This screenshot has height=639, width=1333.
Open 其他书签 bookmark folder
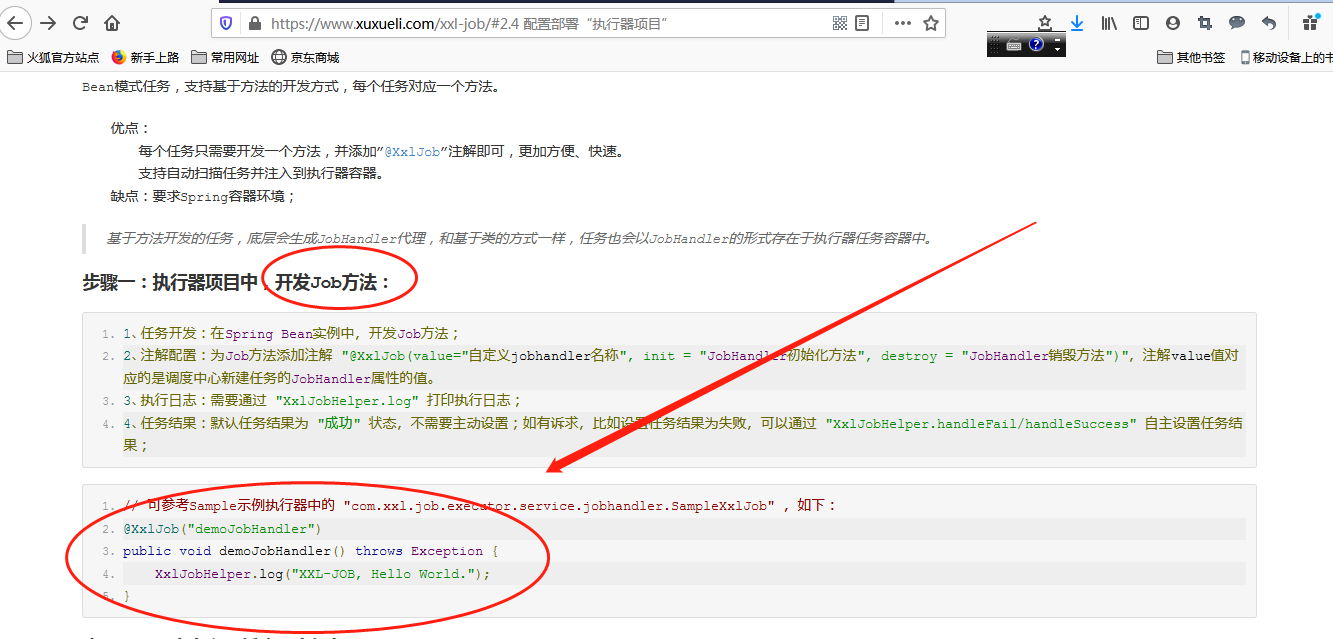point(1191,58)
